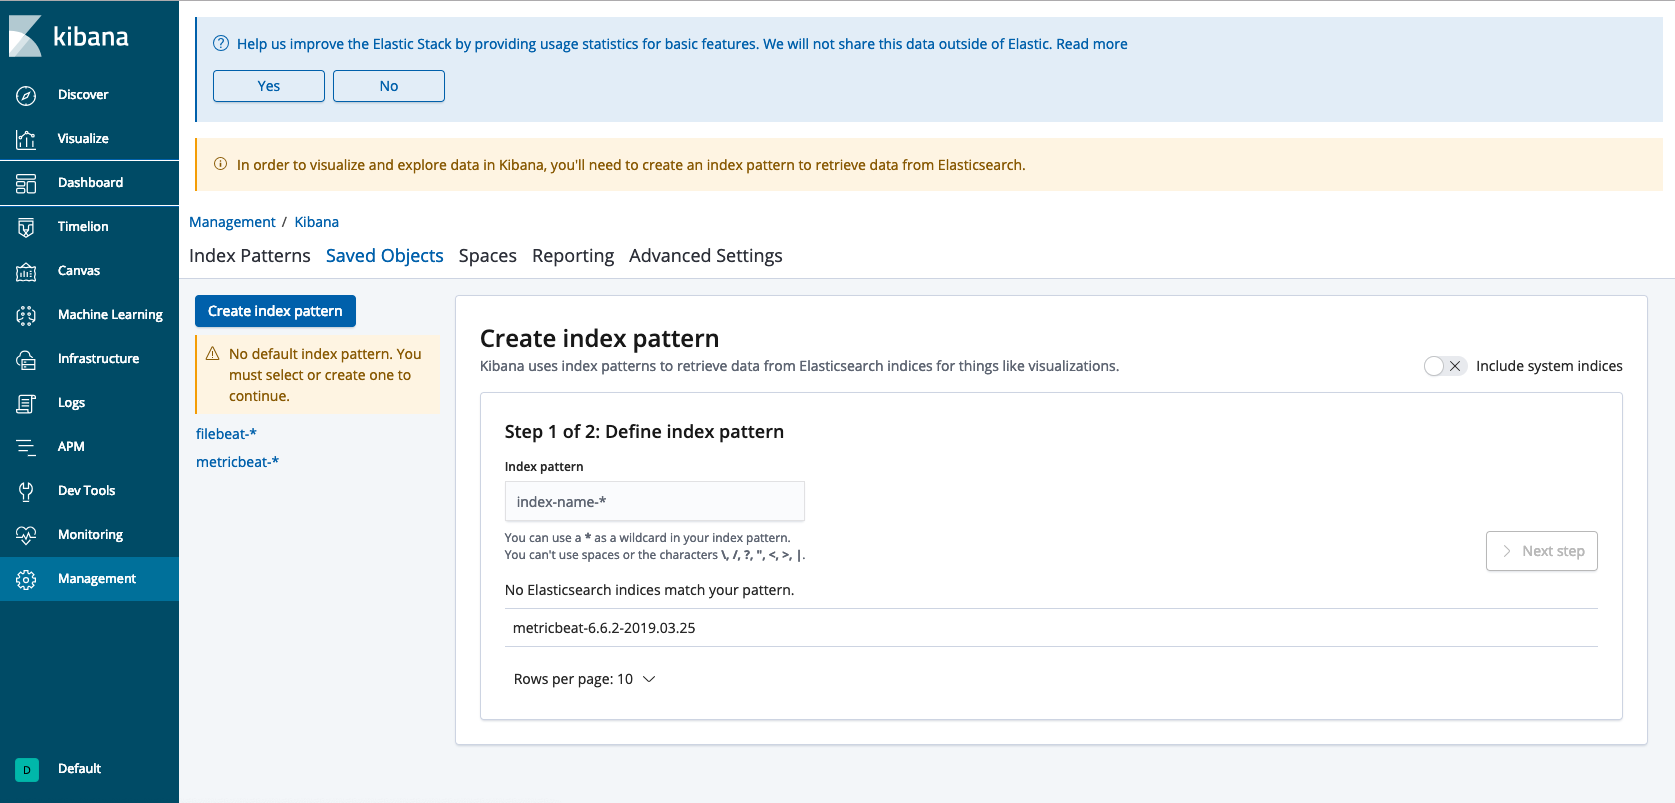Viewport: 1675px width, 803px height.
Task: Click the Kibana logo icon
Action: 25,36
